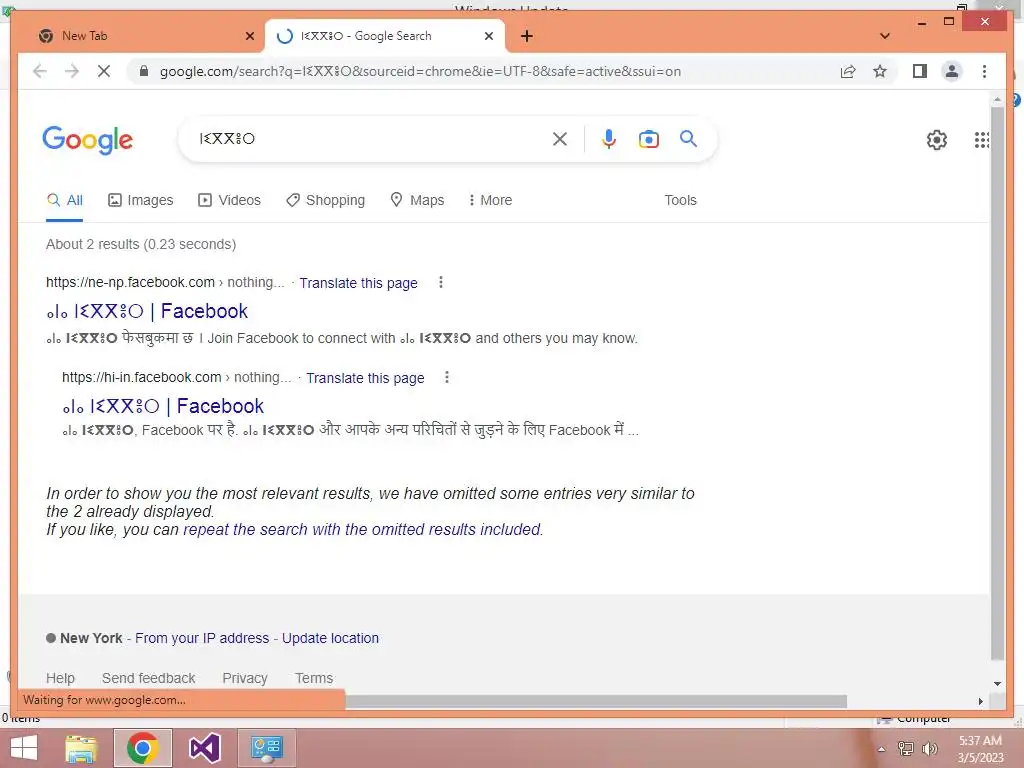Open Chrome three-dot menu

point(984,71)
